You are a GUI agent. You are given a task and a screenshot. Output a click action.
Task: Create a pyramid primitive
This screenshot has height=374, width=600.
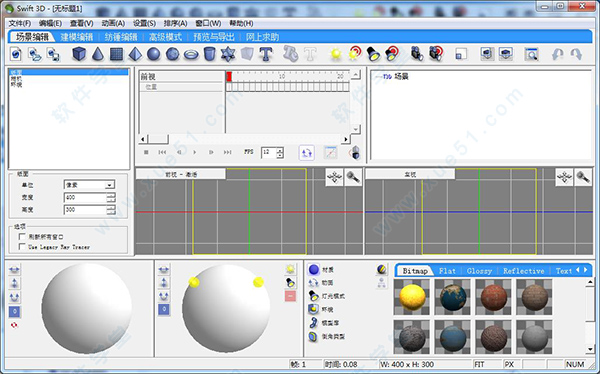tap(135, 54)
